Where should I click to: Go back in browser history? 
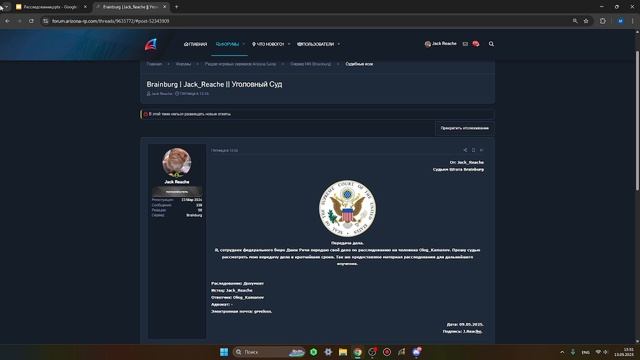coord(8,21)
